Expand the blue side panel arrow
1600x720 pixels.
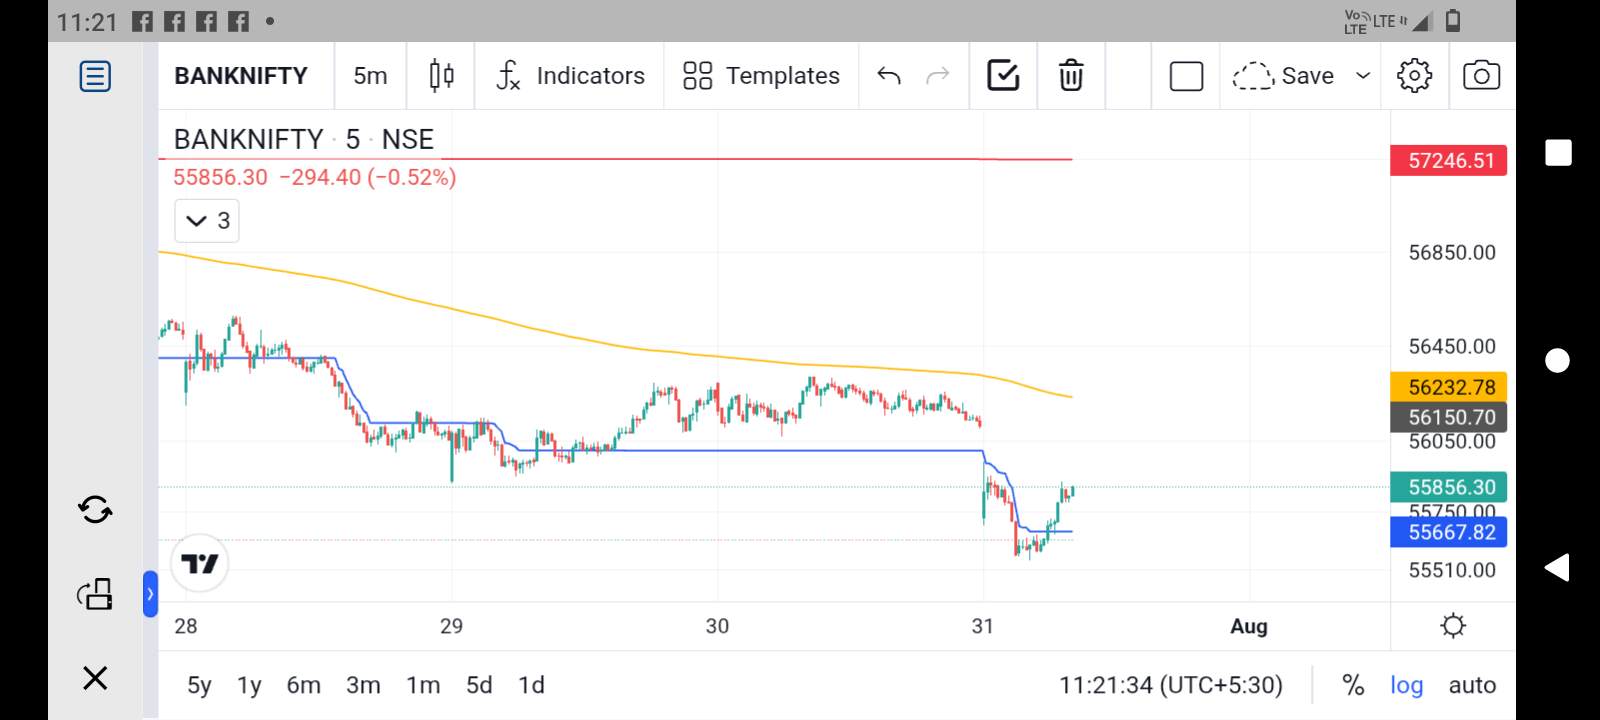click(150, 594)
